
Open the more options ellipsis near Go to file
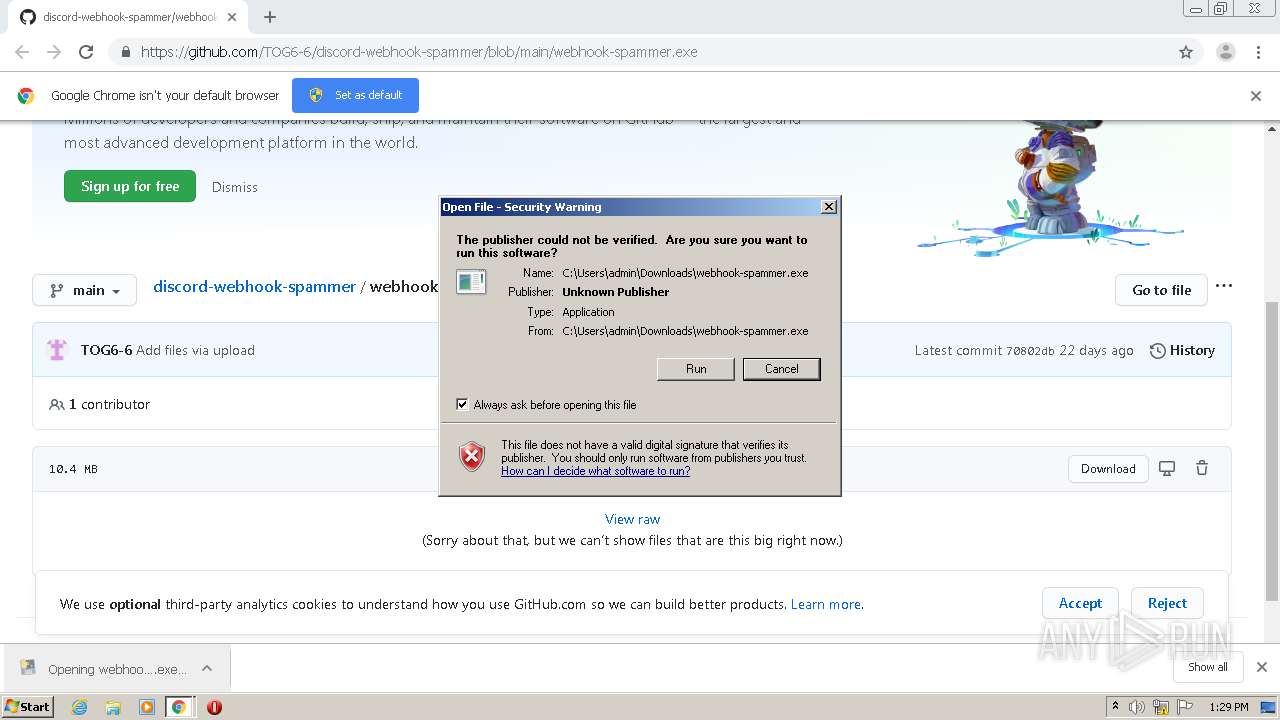tap(1224, 286)
